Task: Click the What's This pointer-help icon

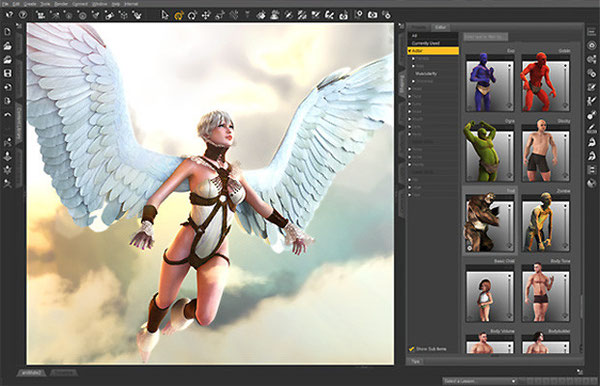Action: (9, 15)
